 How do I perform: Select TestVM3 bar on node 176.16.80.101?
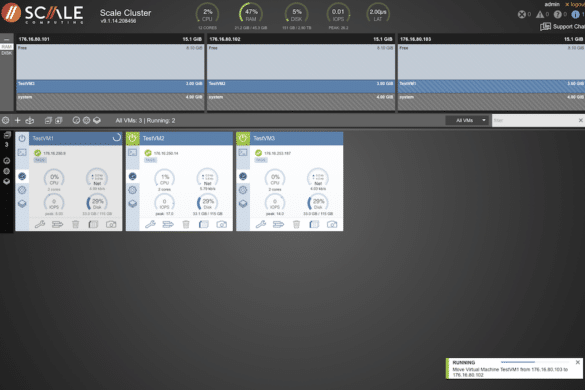(110, 85)
